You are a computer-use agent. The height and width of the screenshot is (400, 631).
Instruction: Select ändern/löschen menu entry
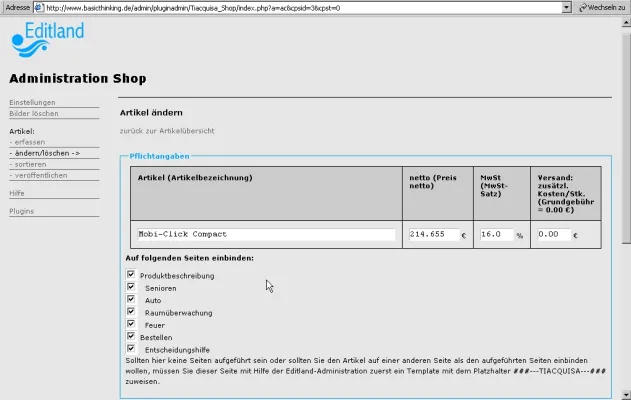[45, 153]
